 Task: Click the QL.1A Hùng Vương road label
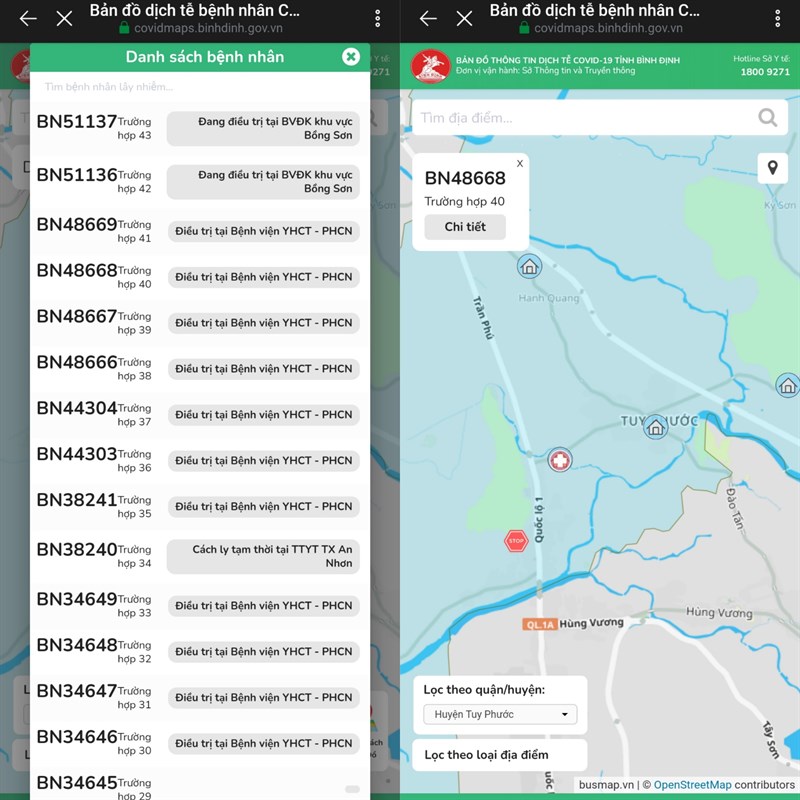[x=573, y=623]
